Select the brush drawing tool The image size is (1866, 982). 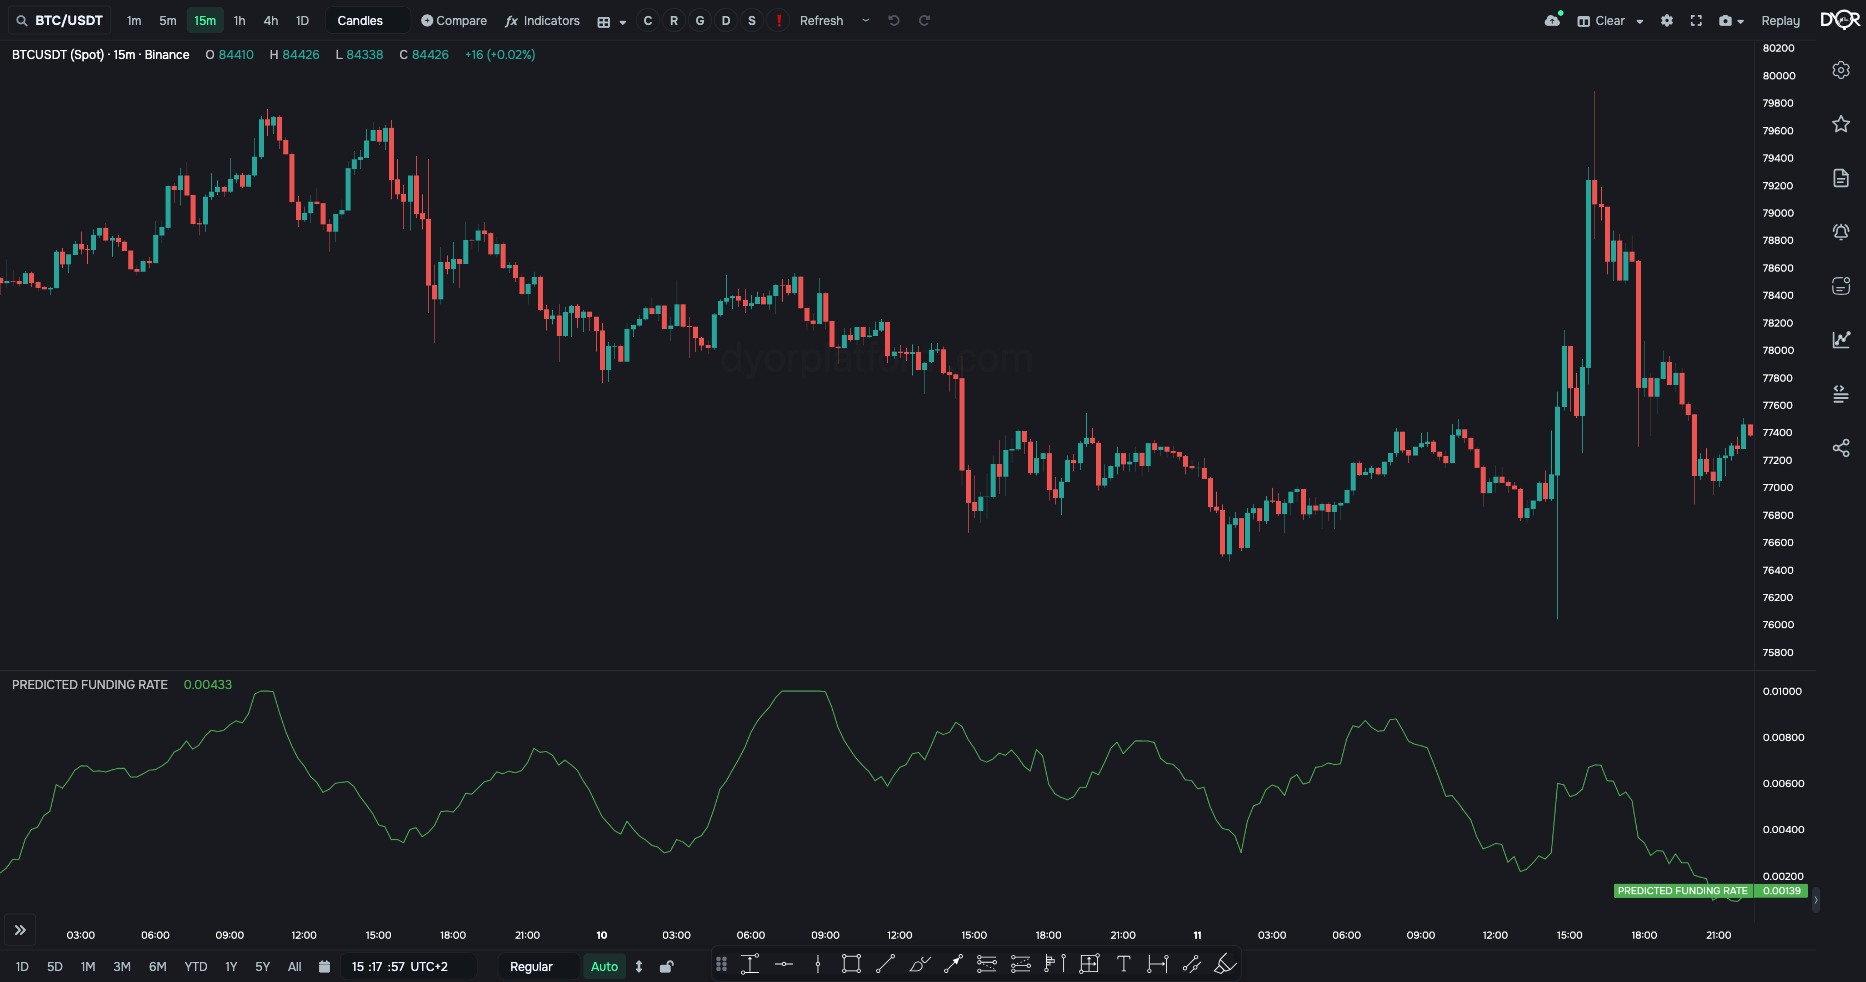pyautogui.click(x=919, y=965)
